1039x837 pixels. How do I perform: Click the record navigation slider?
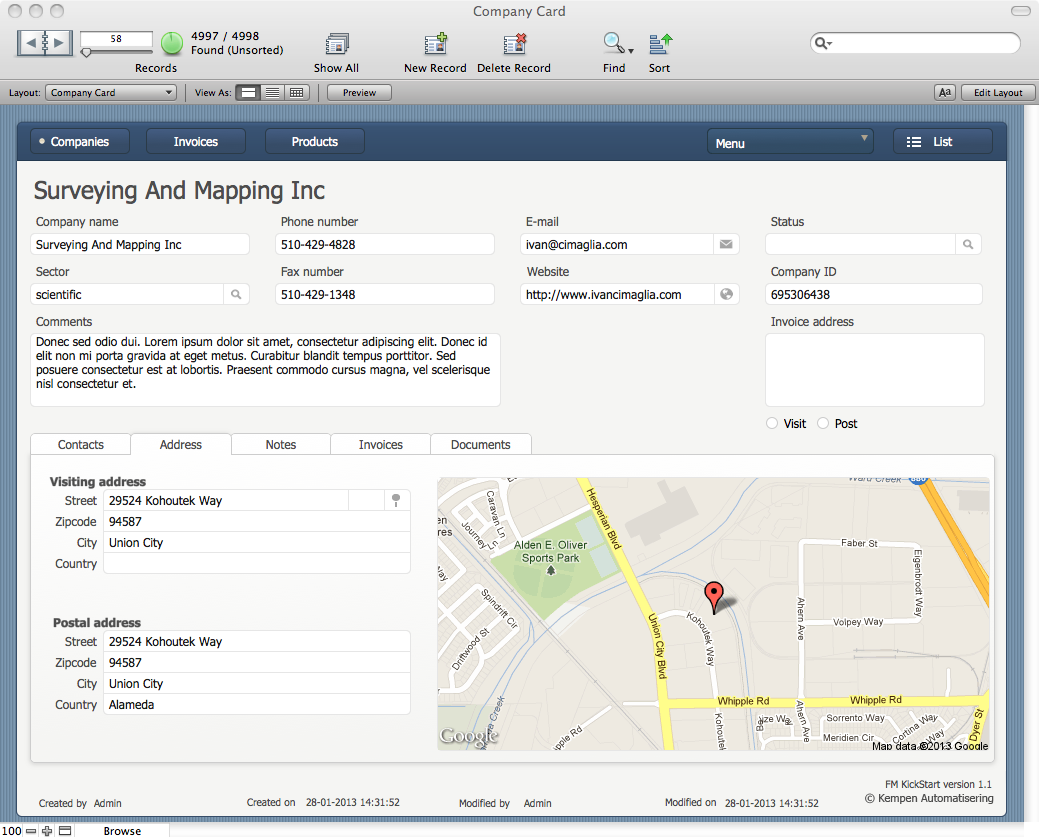pos(116,52)
